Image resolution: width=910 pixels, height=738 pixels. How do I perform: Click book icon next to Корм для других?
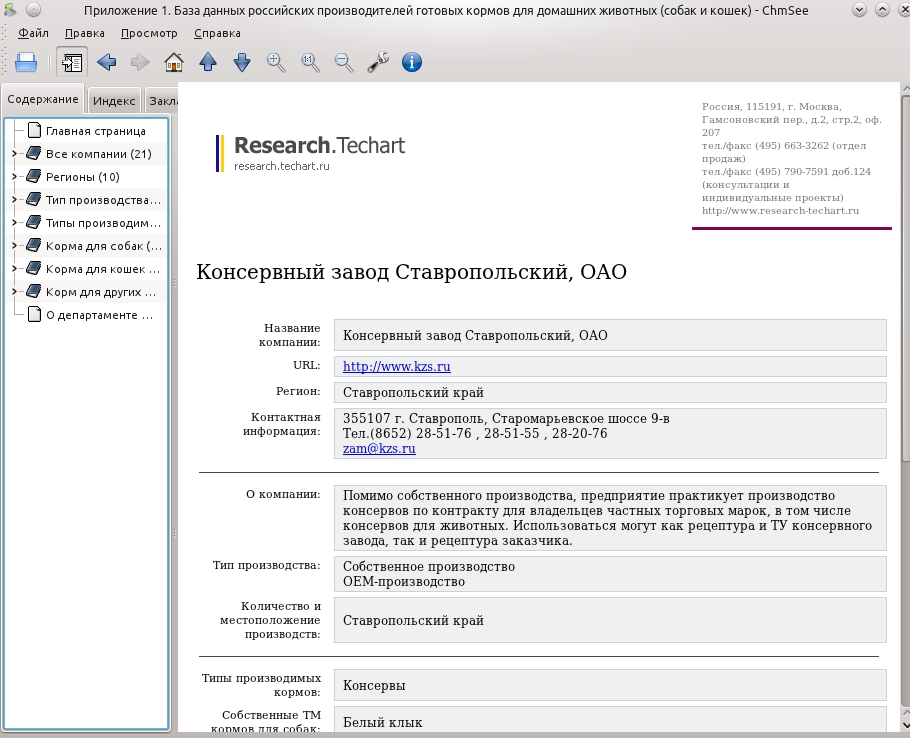point(34,291)
